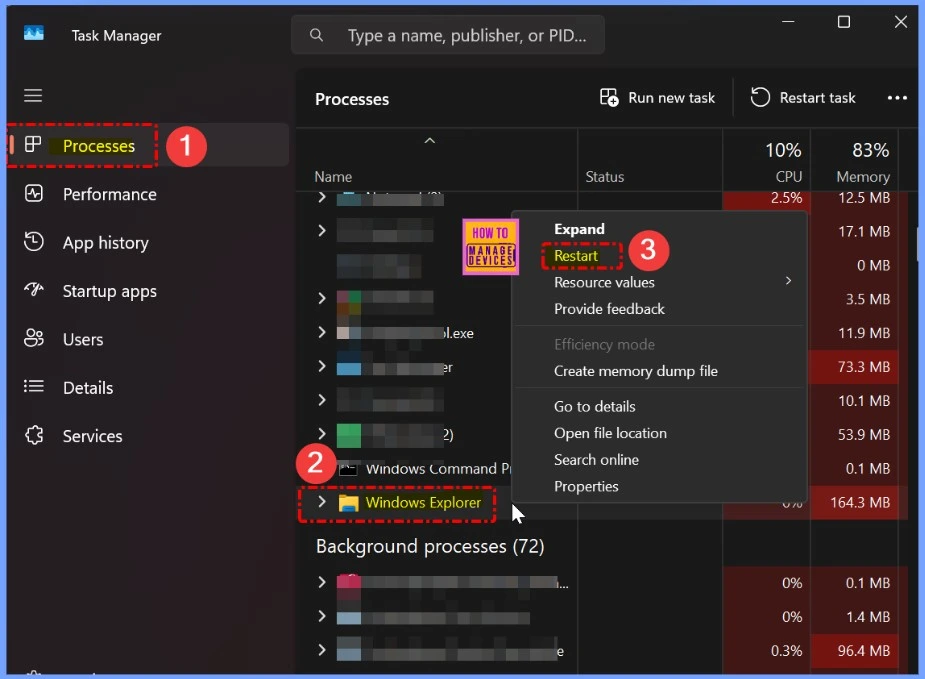Click the Performance sidebar icon
Viewport: 925px width, 679px height.
[x=34, y=193]
